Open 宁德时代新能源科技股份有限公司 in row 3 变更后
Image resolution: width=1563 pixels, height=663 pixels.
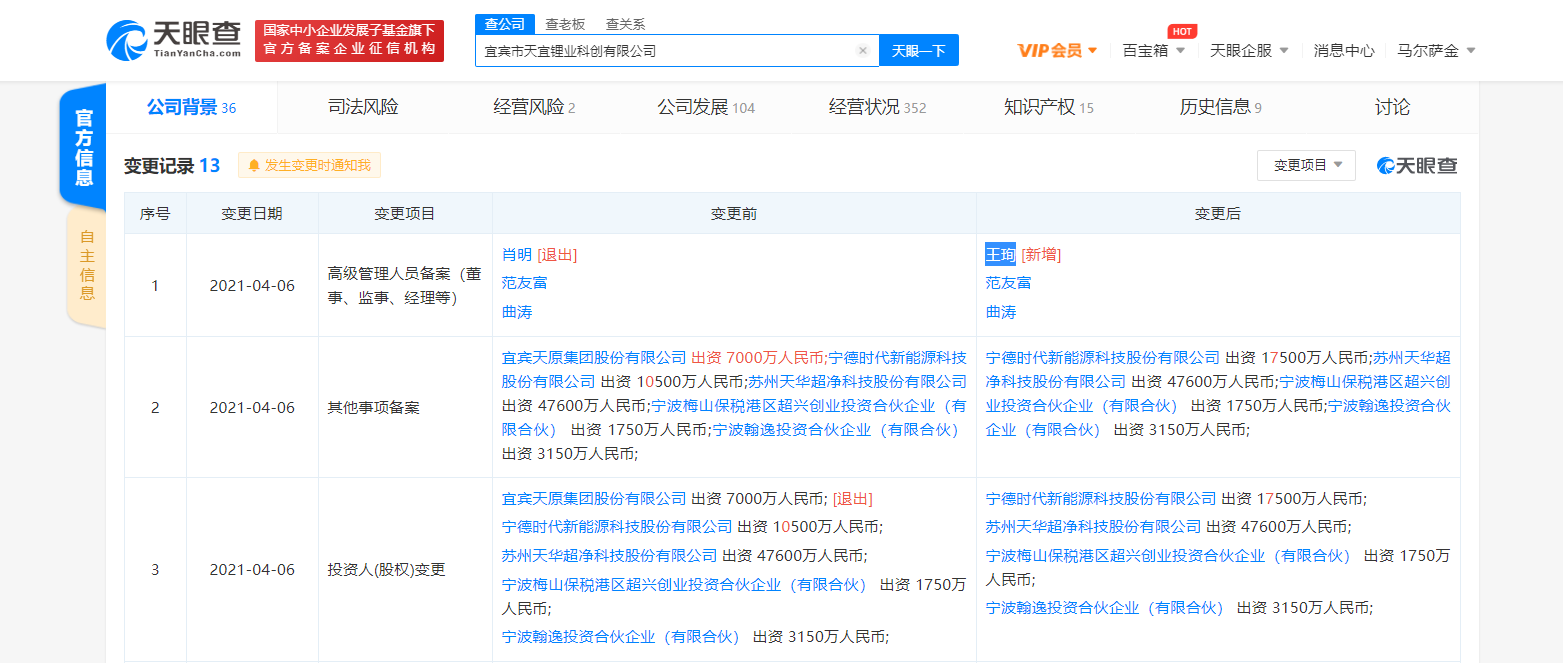click(1101, 498)
